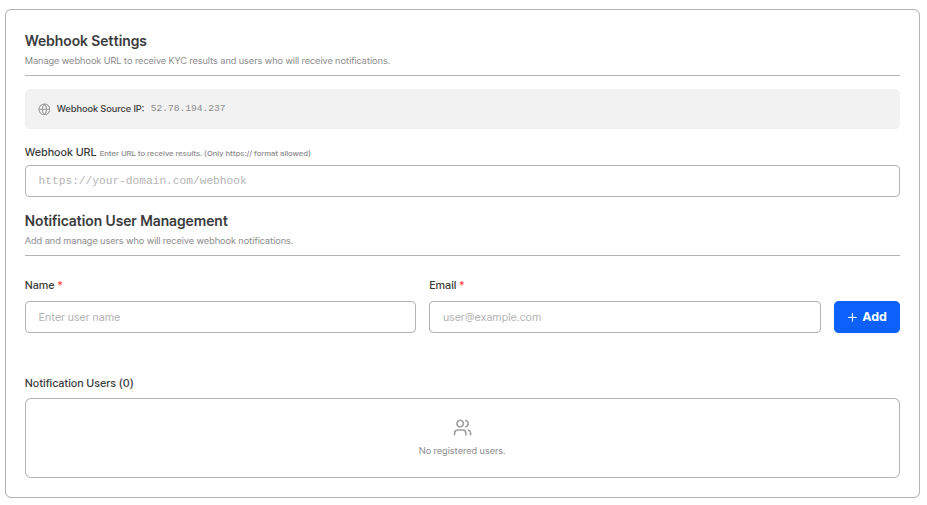The image size is (927, 505).
Task: Click the Name field label
Action: pyautogui.click(x=40, y=285)
